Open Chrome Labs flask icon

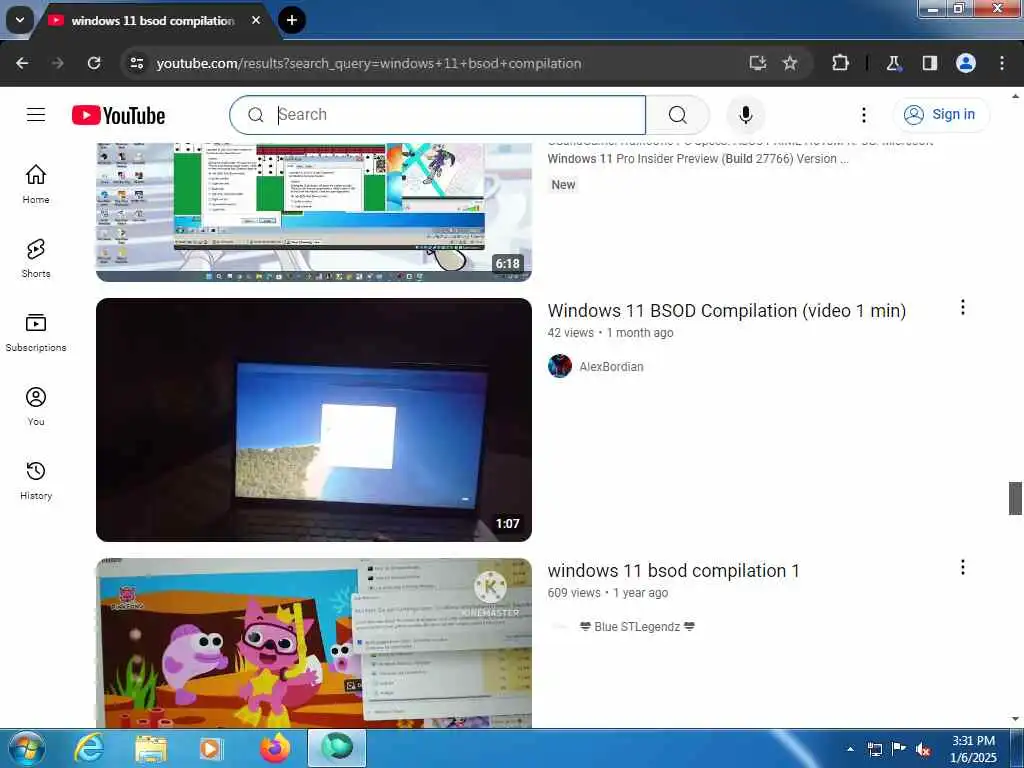click(x=893, y=63)
